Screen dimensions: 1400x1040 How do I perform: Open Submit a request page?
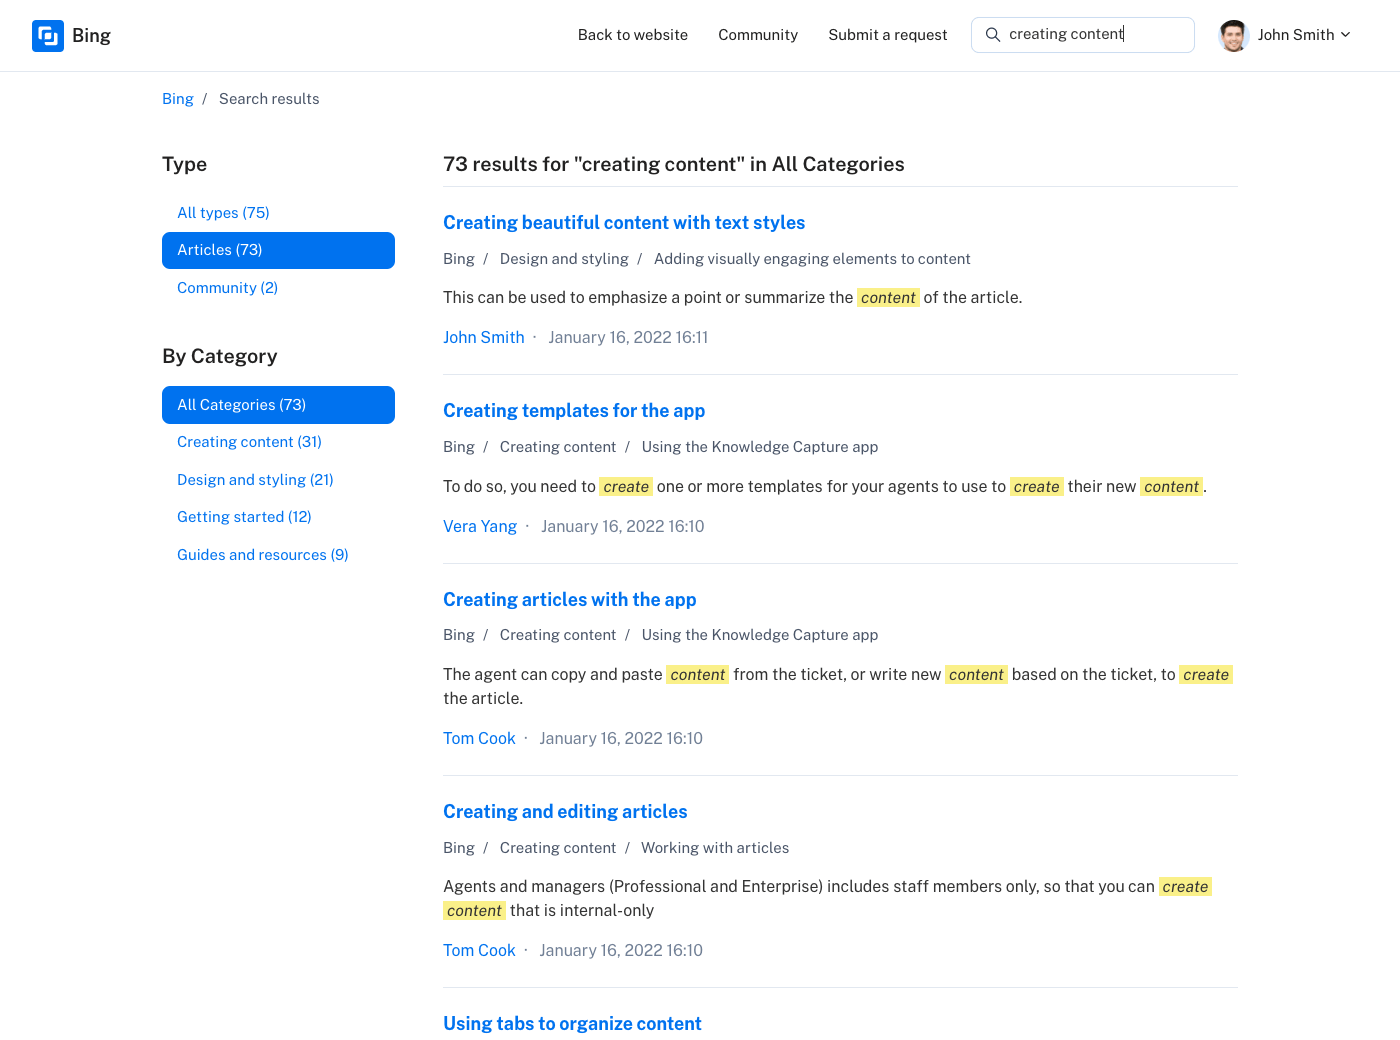click(887, 35)
